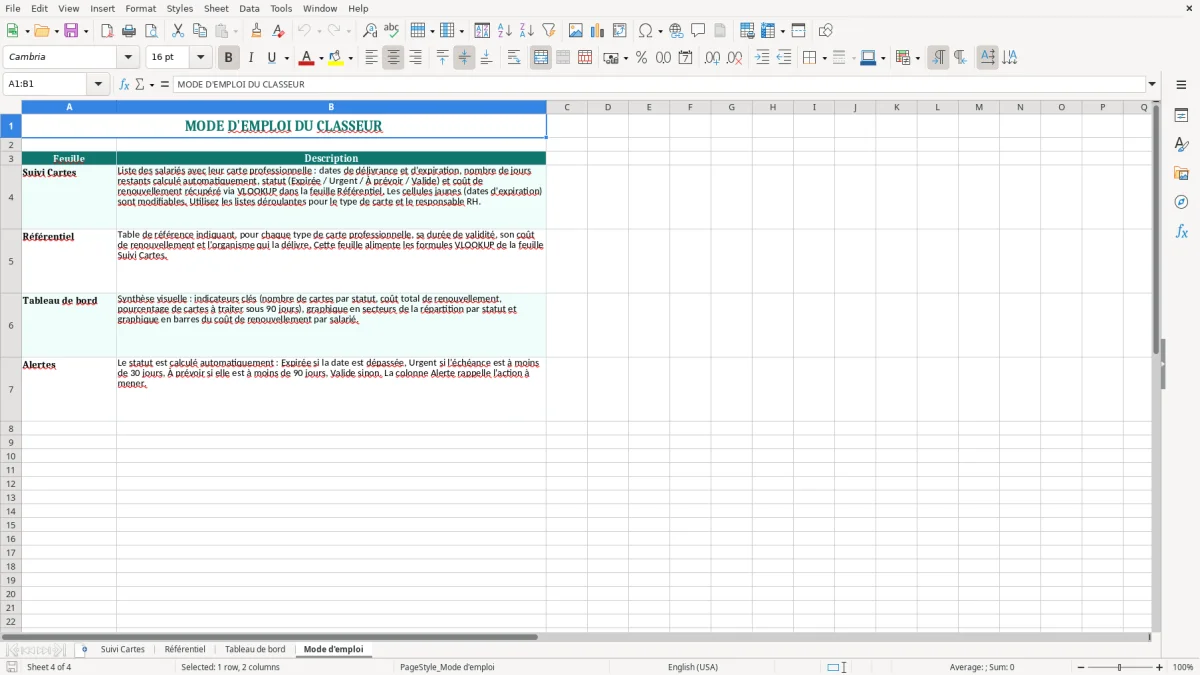Open the Styles menu

click(180, 8)
